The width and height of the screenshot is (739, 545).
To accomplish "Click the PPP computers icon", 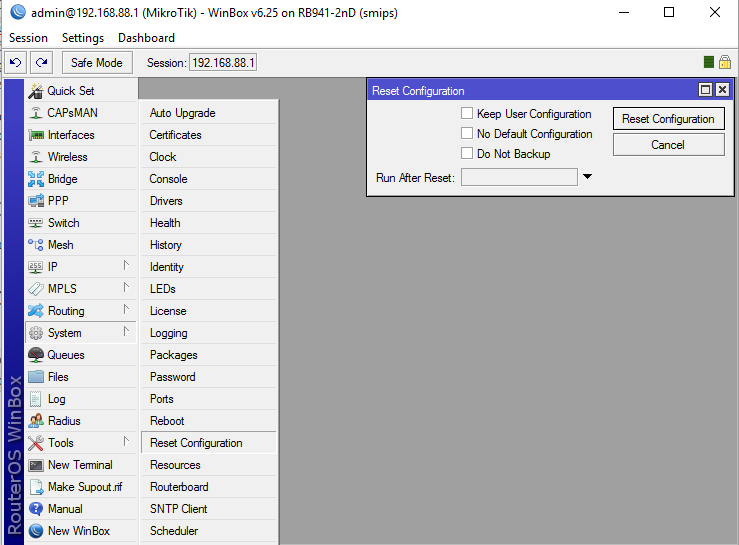I will pos(36,201).
